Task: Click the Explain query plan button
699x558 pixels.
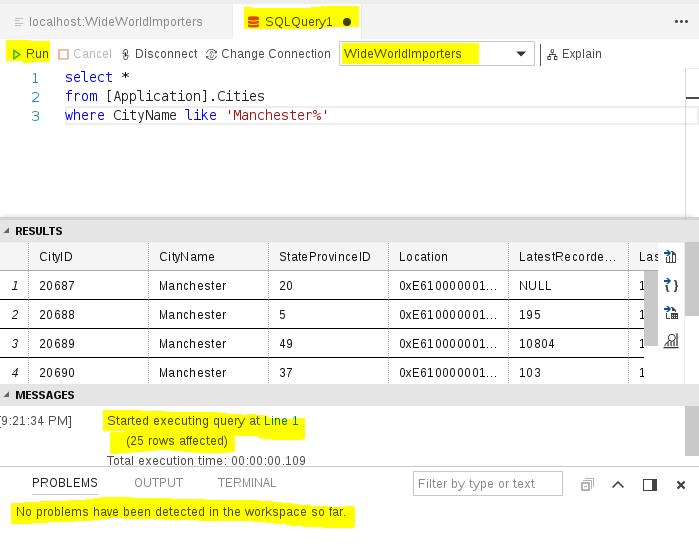Action: click(574, 54)
